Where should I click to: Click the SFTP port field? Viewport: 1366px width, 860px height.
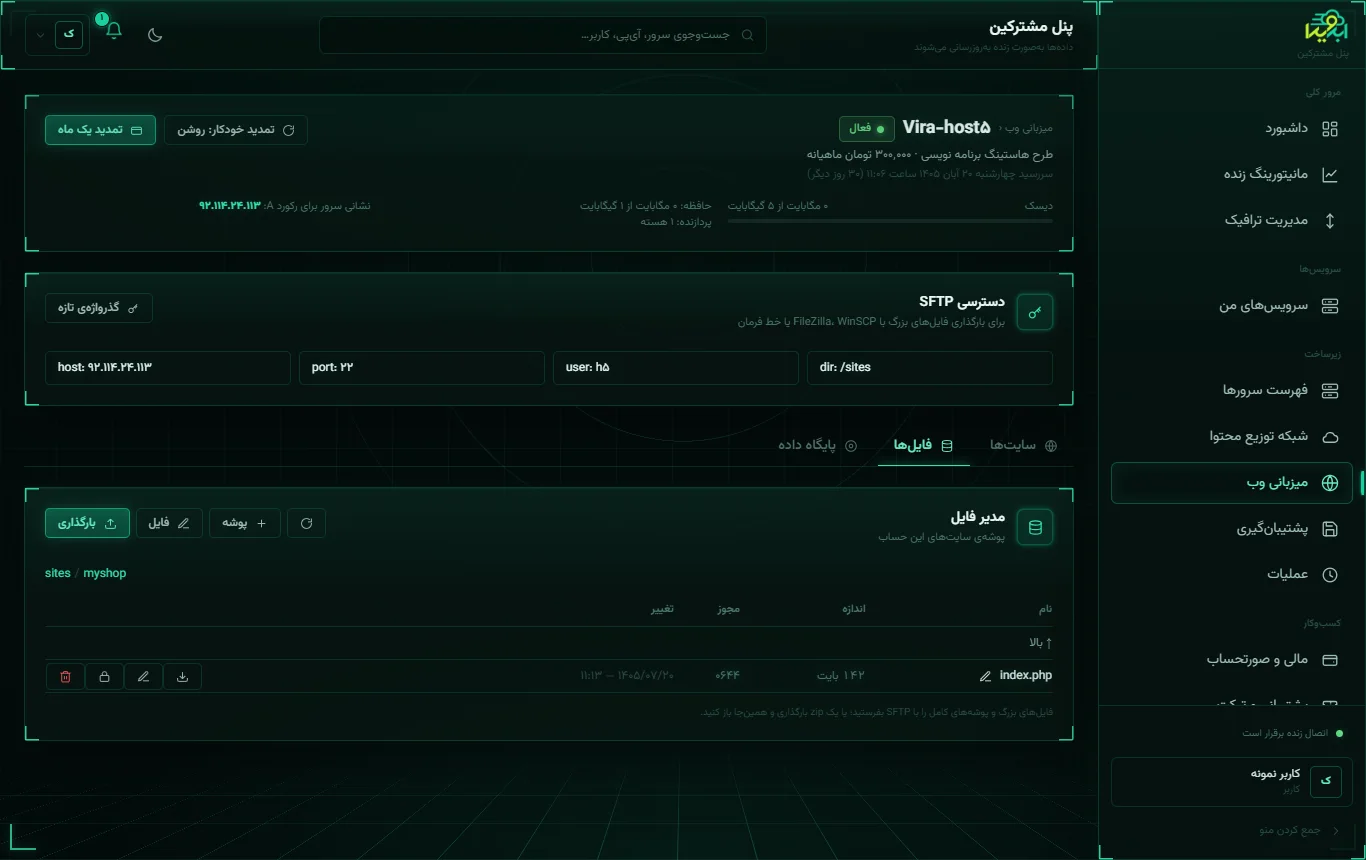click(422, 368)
